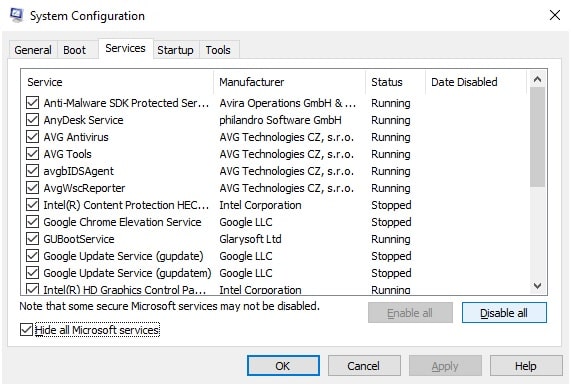The image size is (571, 386).
Task: Uncheck Google Chrome Elevation Service checkbox
Action: (32, 222)
